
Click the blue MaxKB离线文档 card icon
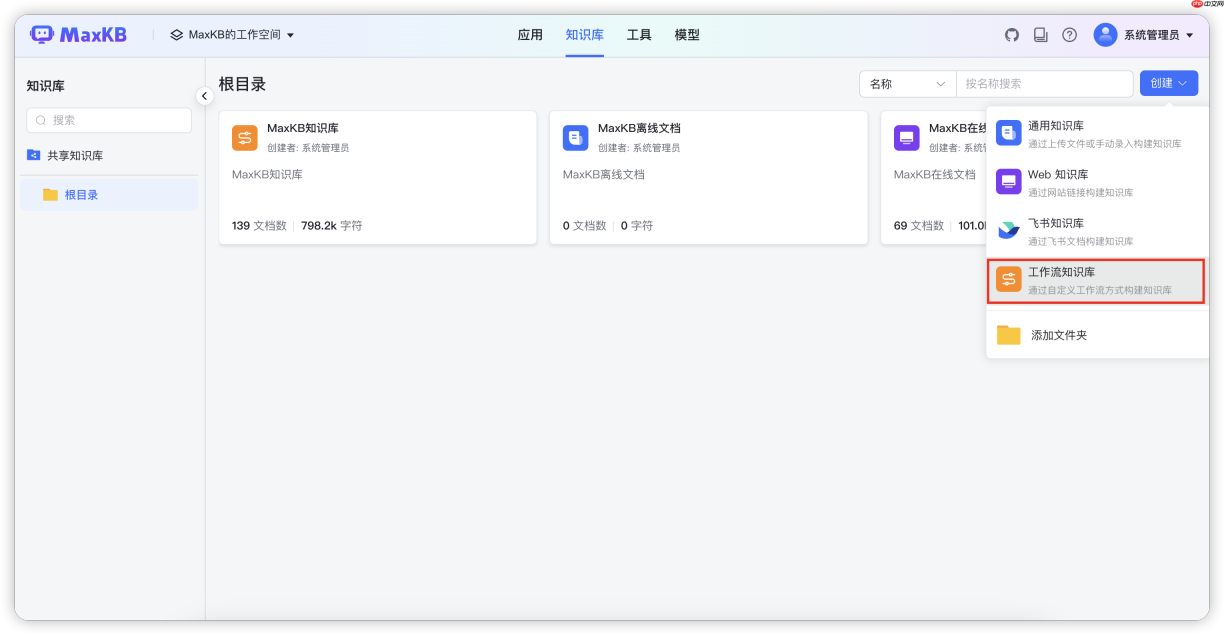coord(576,138)
